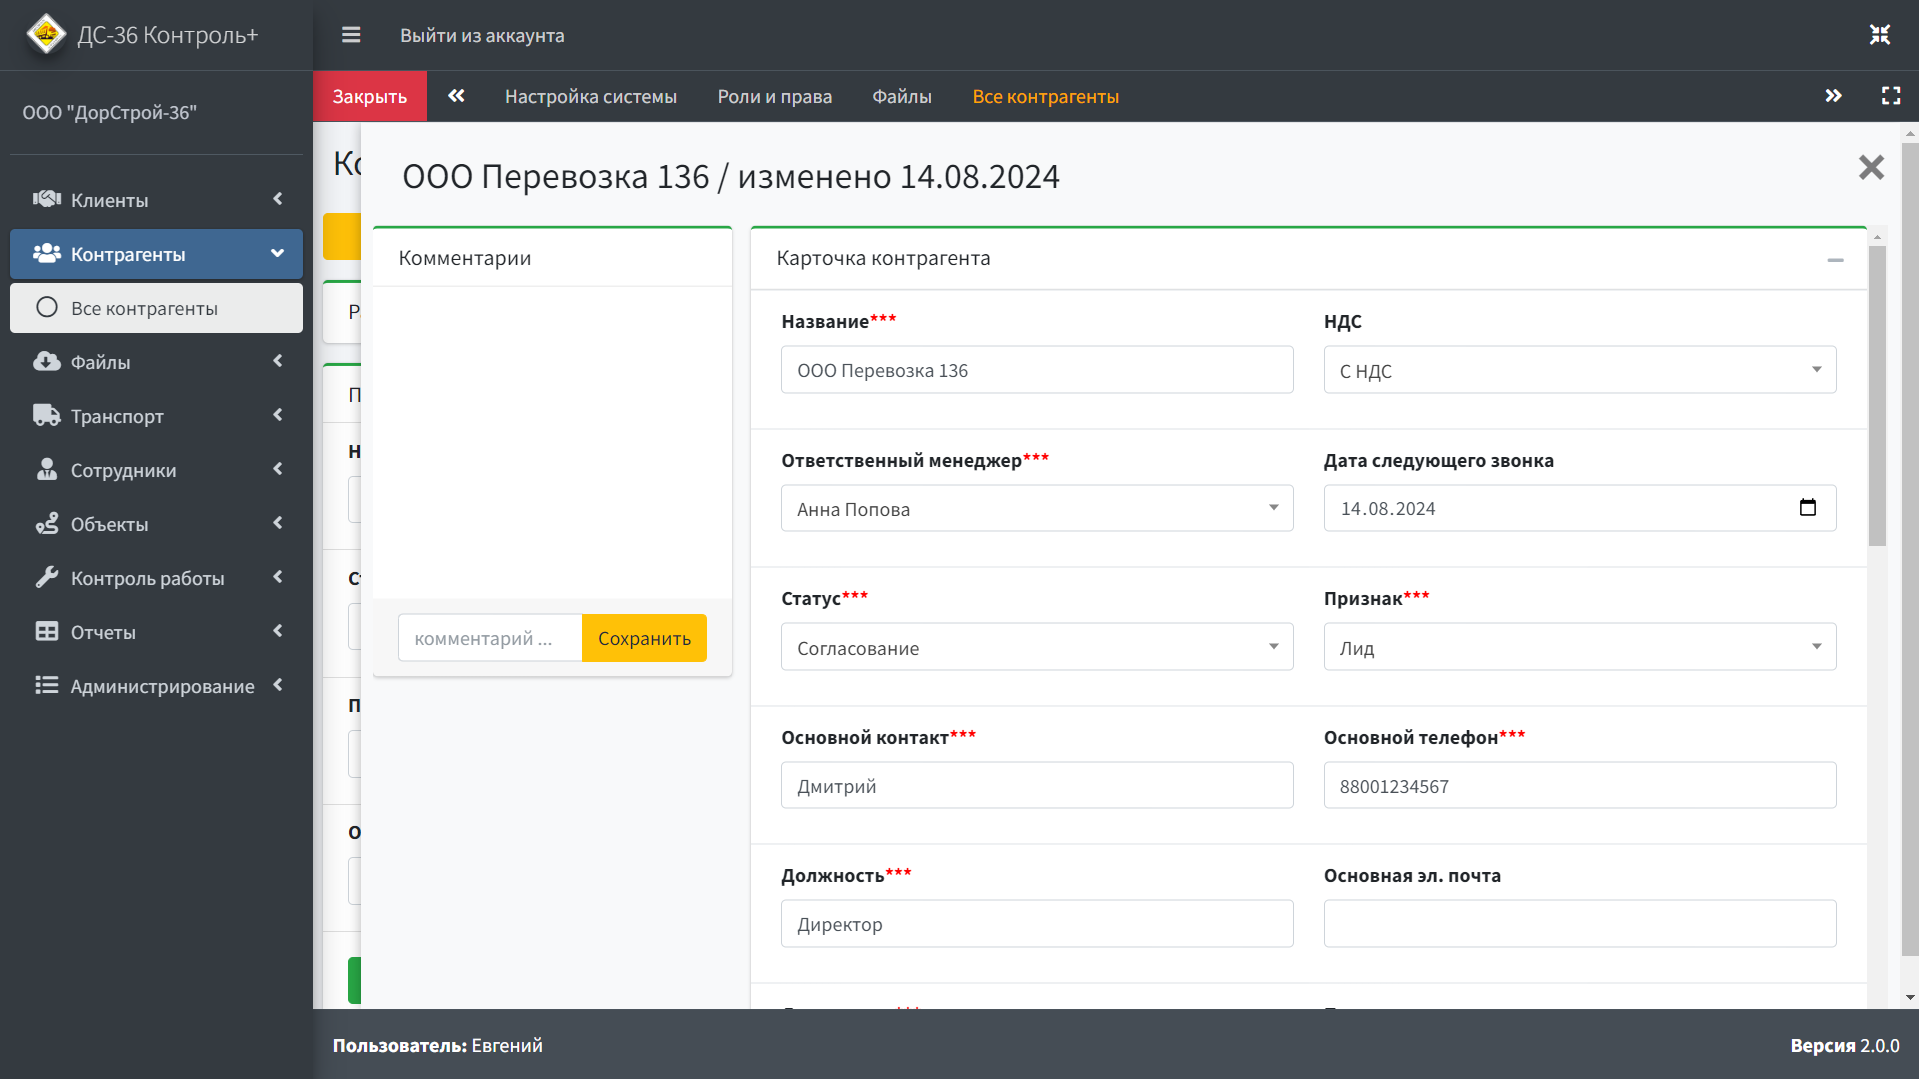Click the ДС-36 Контроль+ logo icon
The width and height of the screenshot is (1919, 1079).
click(x=46, y=34)
